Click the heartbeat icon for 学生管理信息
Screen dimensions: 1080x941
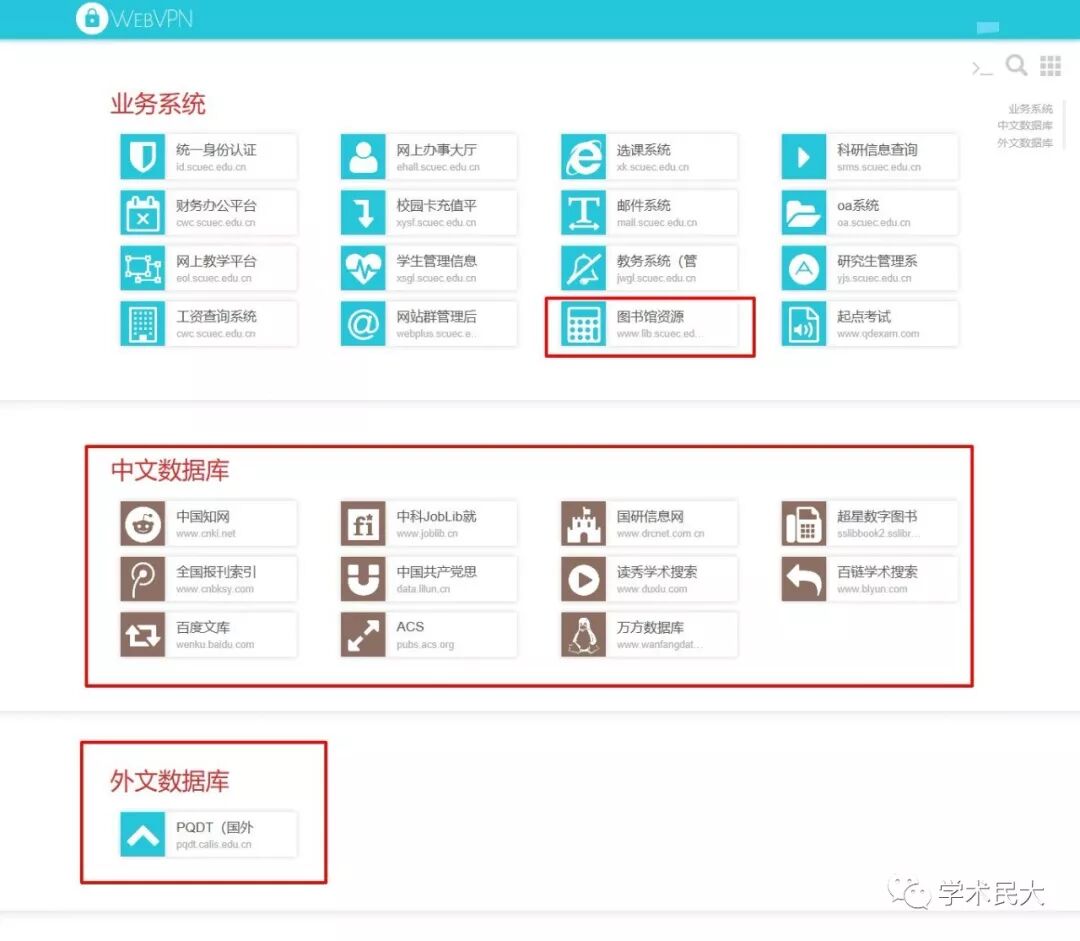tap(363, 268)
